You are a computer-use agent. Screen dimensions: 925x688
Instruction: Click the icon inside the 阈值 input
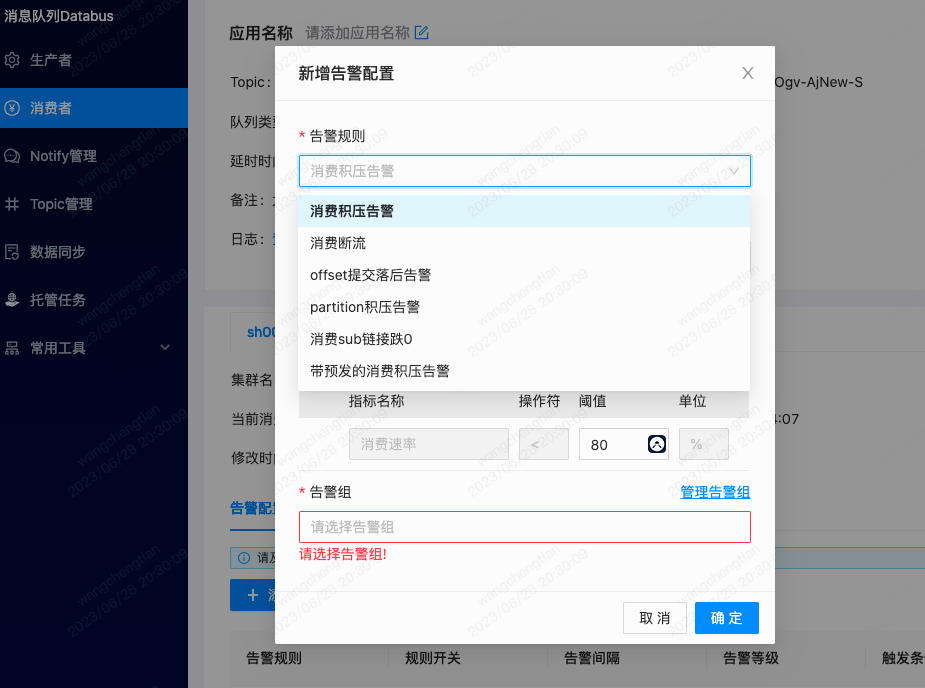pos(657,444)
